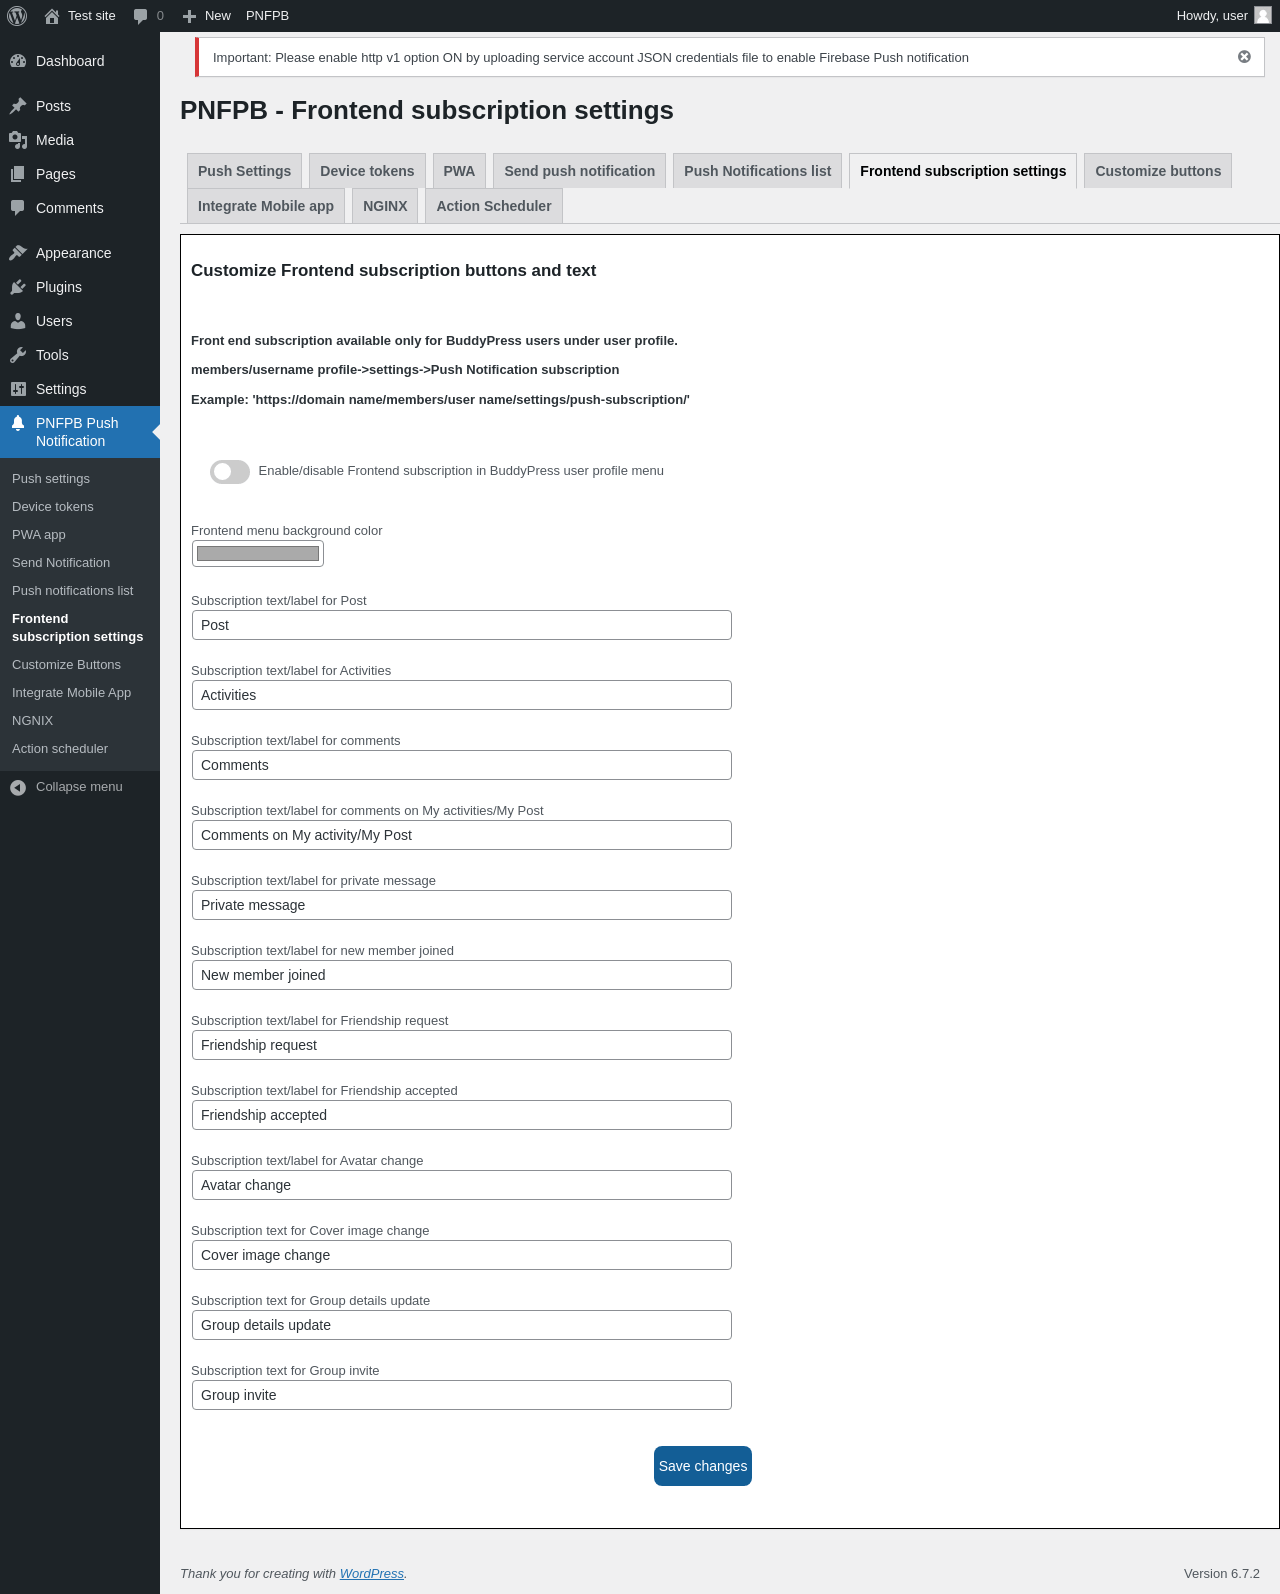The width and height of the screenshot is (1280, 1594).
Task: Open Frontend subscription settings in sidebar submenu
Action: click(78, 628)
